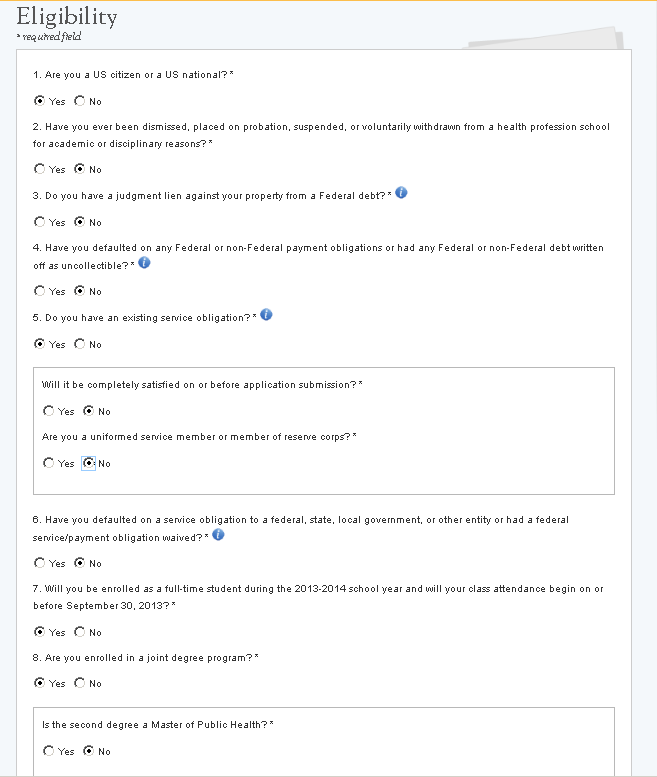Image resolution: width=657 pixels, height=777 pixels.
Task: Select No for joint degree program enrollment
Action: click(x=80, y=683)
